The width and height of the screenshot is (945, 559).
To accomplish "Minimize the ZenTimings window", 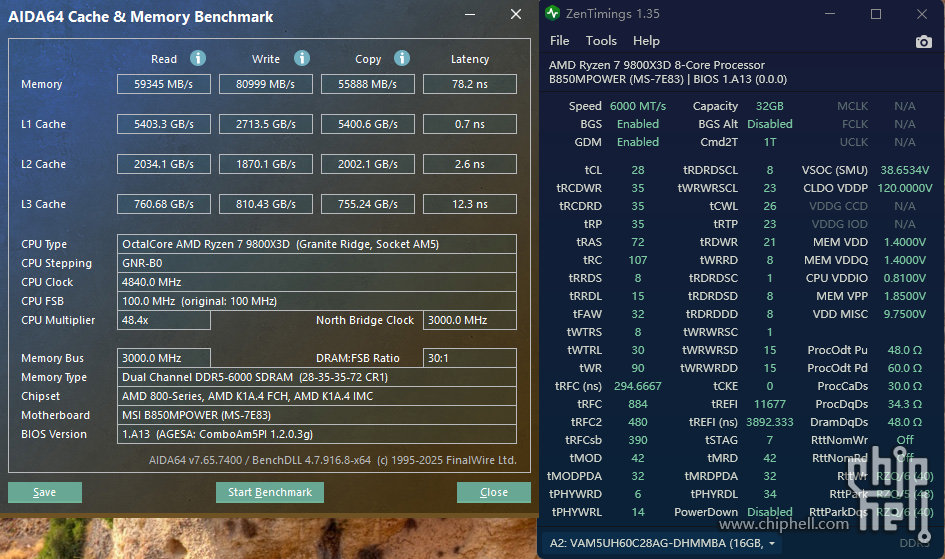I will coord(830,14).
